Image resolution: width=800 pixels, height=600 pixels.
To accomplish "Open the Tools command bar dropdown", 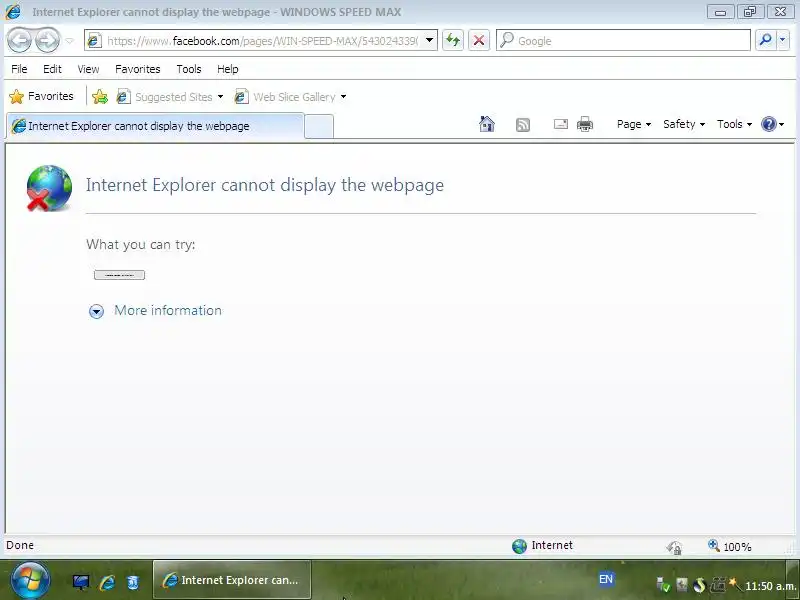I will coord(734,124).
